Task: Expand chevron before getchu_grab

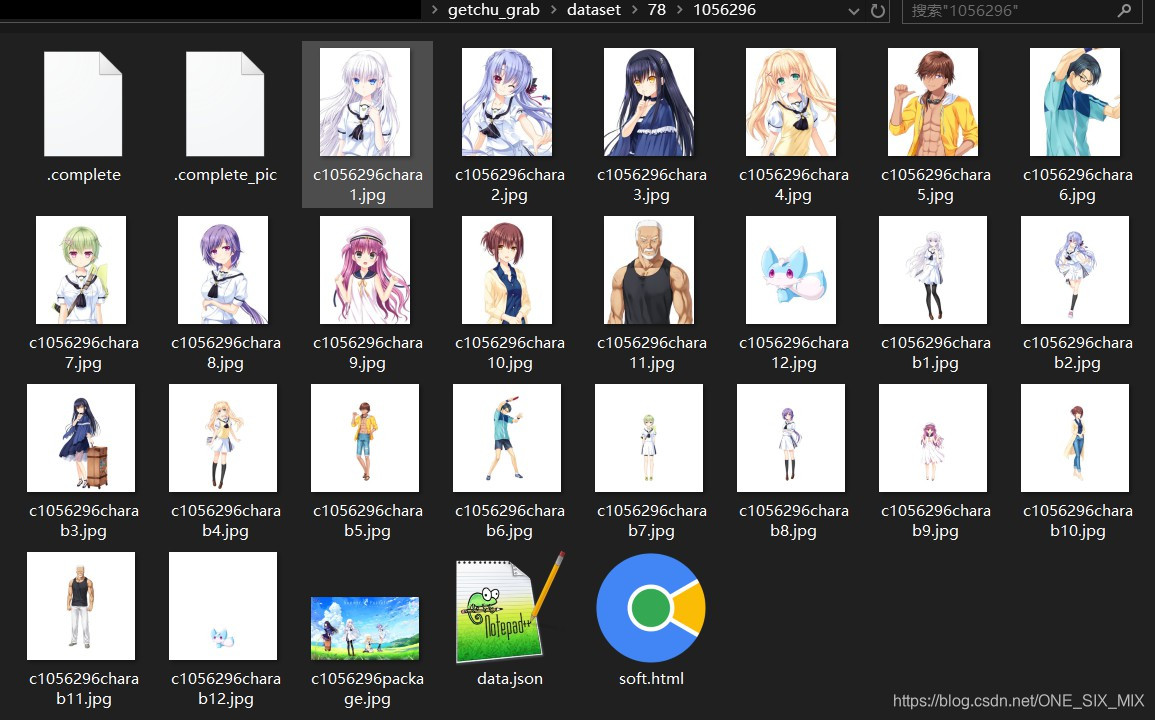Action: [x=434, y=10]
